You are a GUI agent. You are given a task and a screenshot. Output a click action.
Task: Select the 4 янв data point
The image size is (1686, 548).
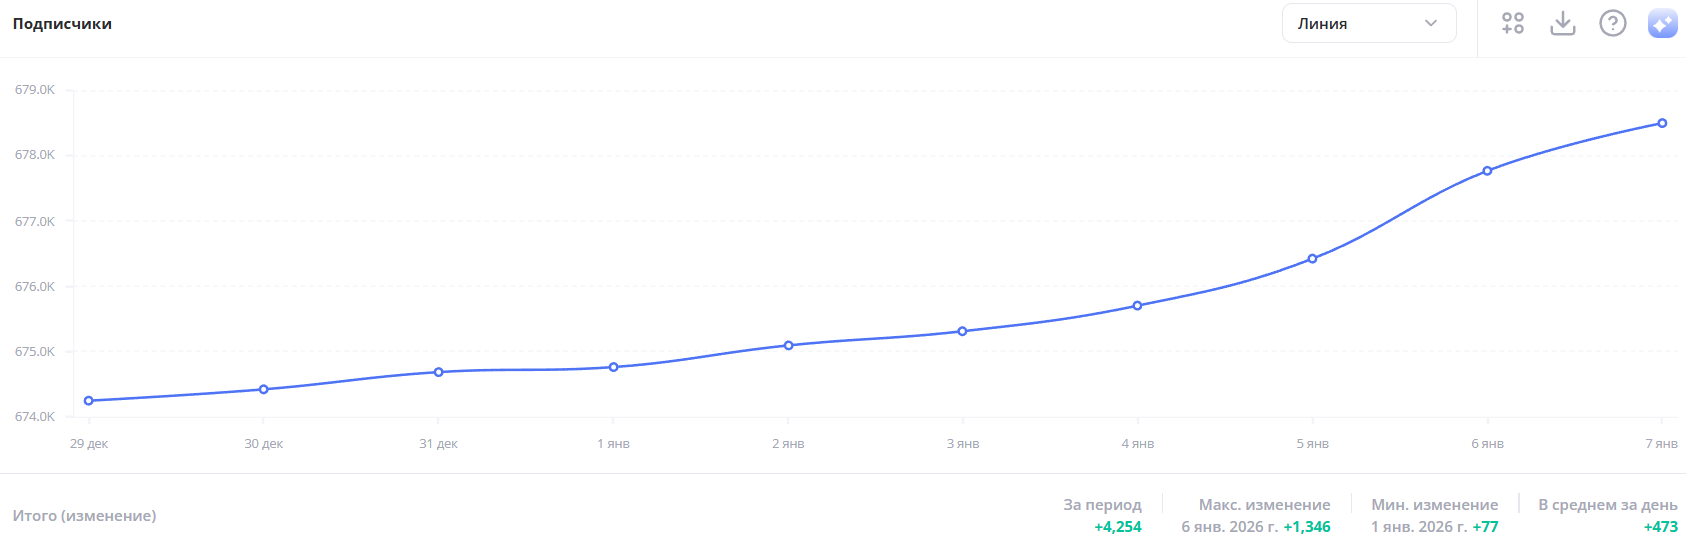pos(1138,306)
